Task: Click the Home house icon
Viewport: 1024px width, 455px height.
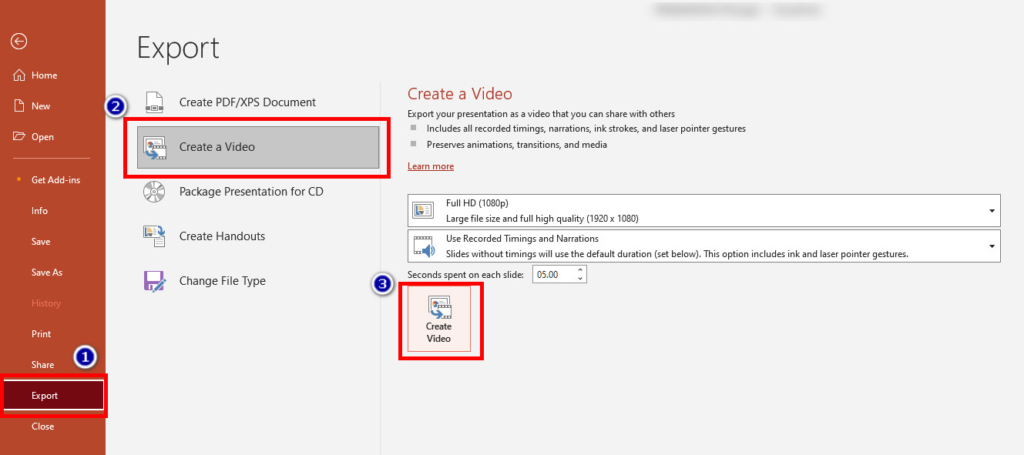Action: pyautogui.click(x=18, y=75)
